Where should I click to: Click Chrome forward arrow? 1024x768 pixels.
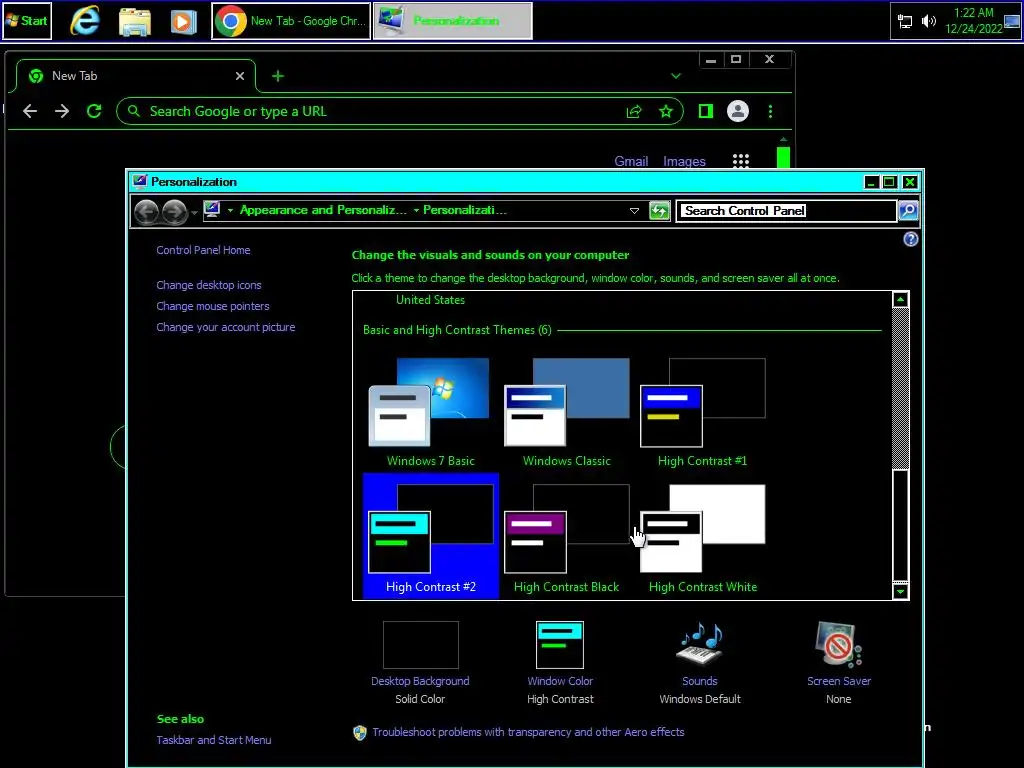[x=62, y=112]
